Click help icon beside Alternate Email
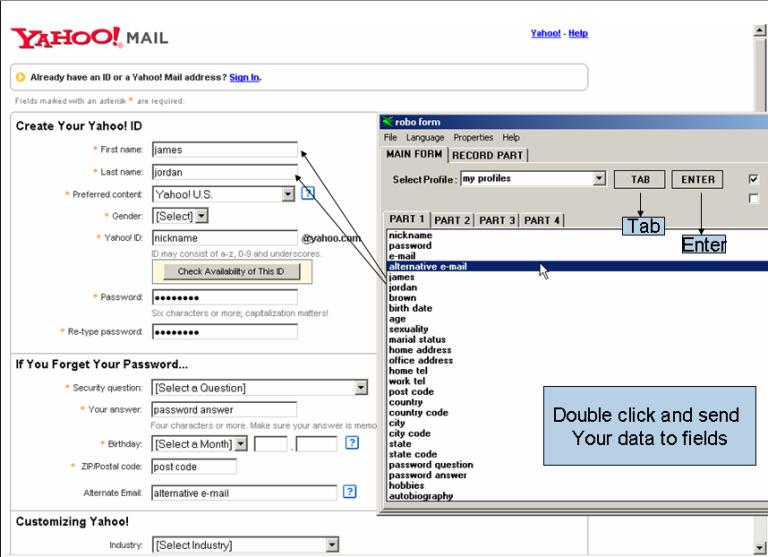The width and height of the screenshot is (768, 557). click(x=349, y=491)
